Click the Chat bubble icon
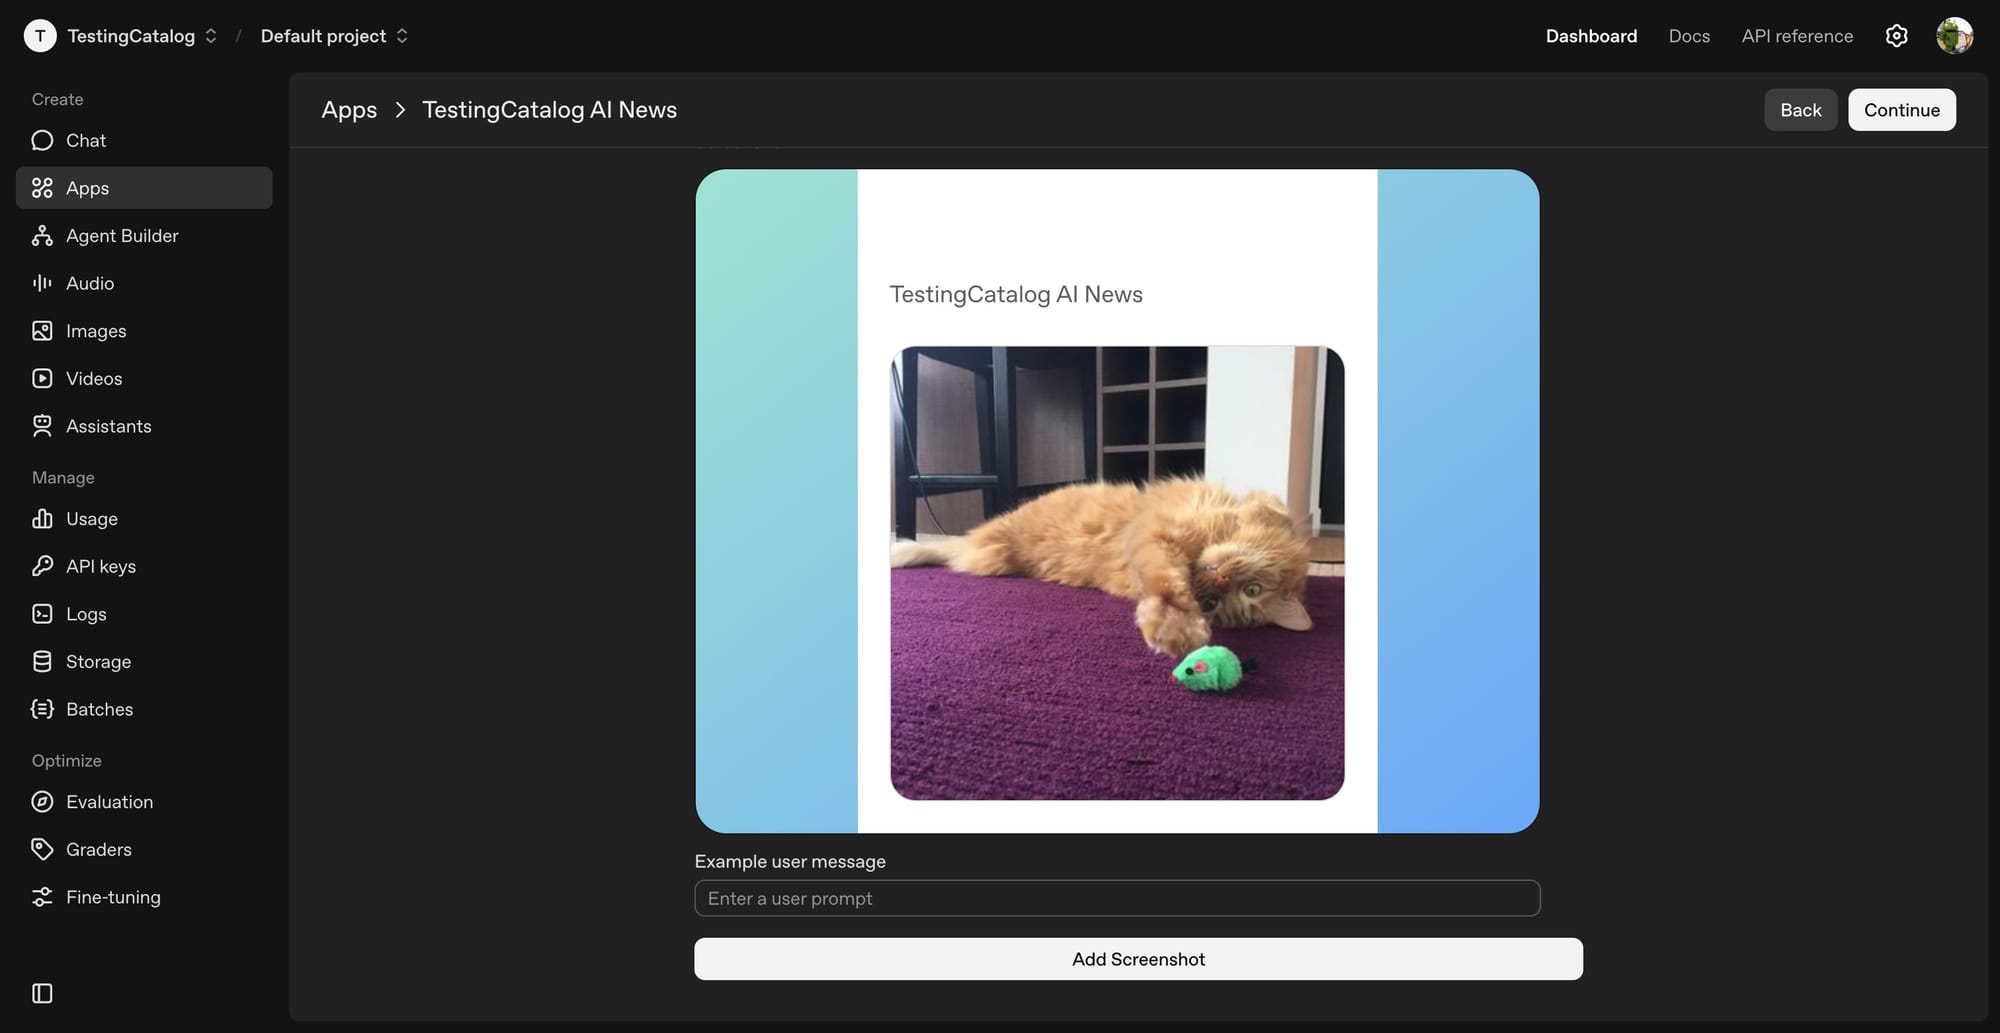This screenshot has width=2000, height=1033. (x=42, y=141)
